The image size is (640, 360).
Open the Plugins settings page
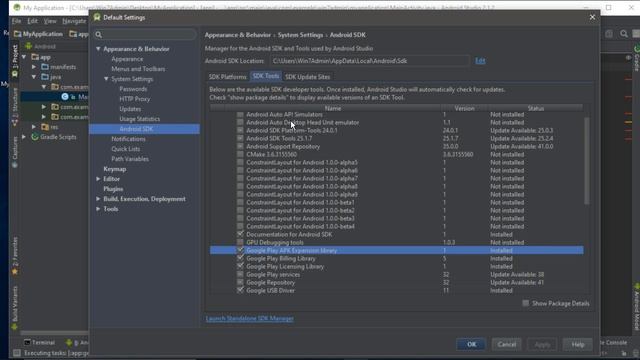[113, 189]
